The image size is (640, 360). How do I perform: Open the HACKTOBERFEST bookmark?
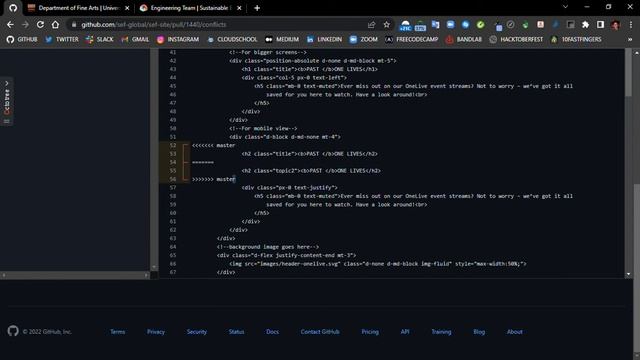pyautogui.click(x=516, y=39)
